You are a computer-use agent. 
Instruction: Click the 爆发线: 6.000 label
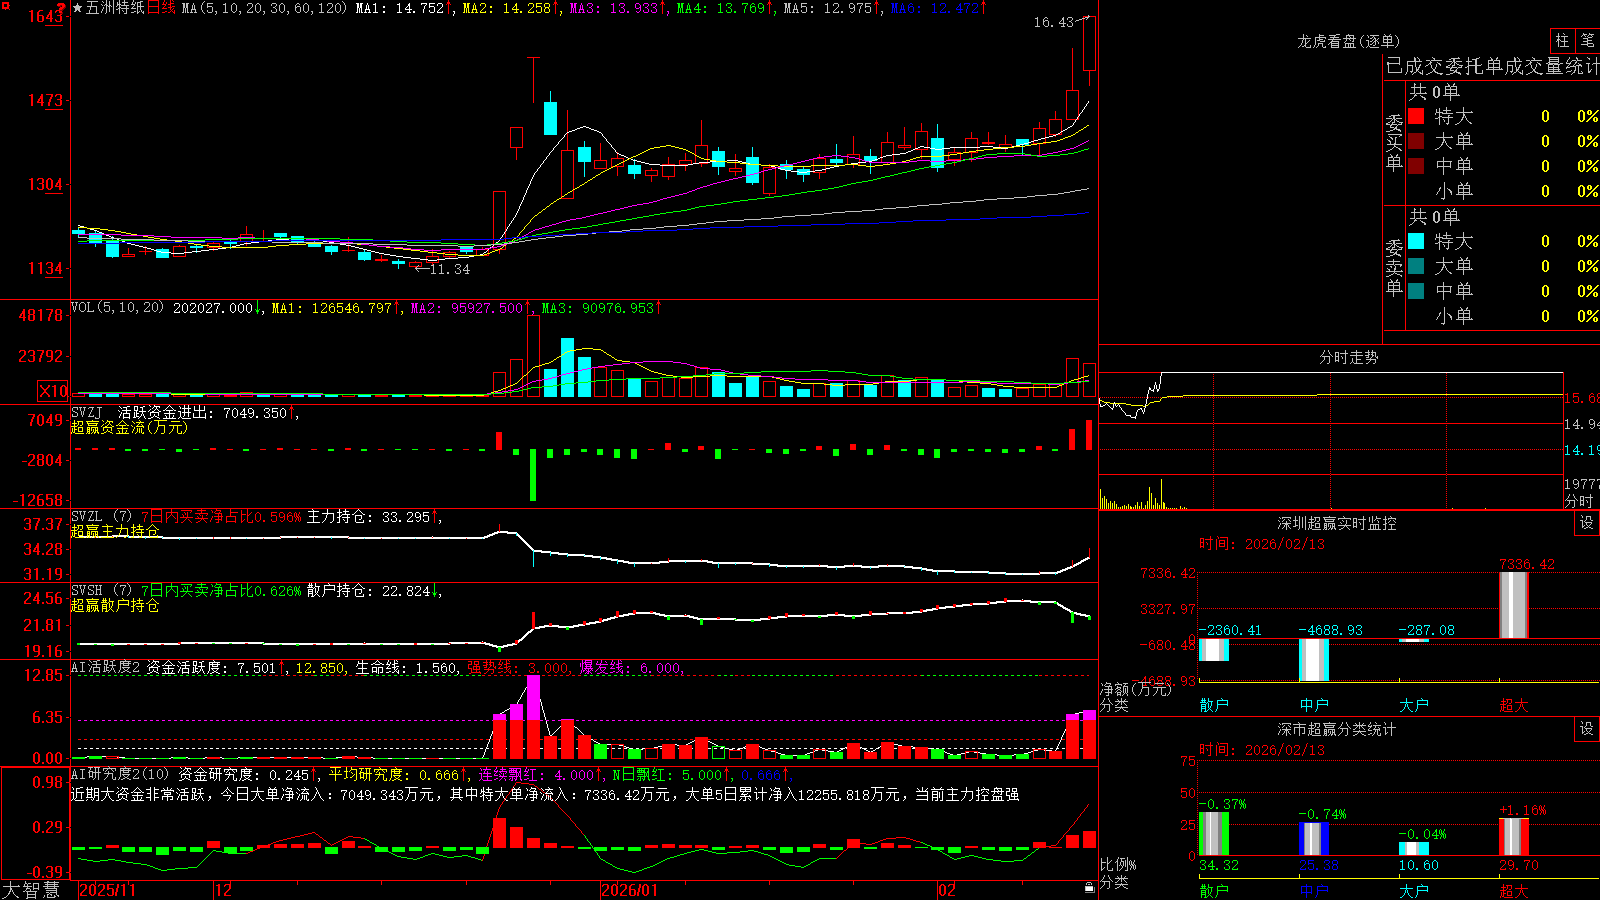pyautogui.click(x=630, y=668)
